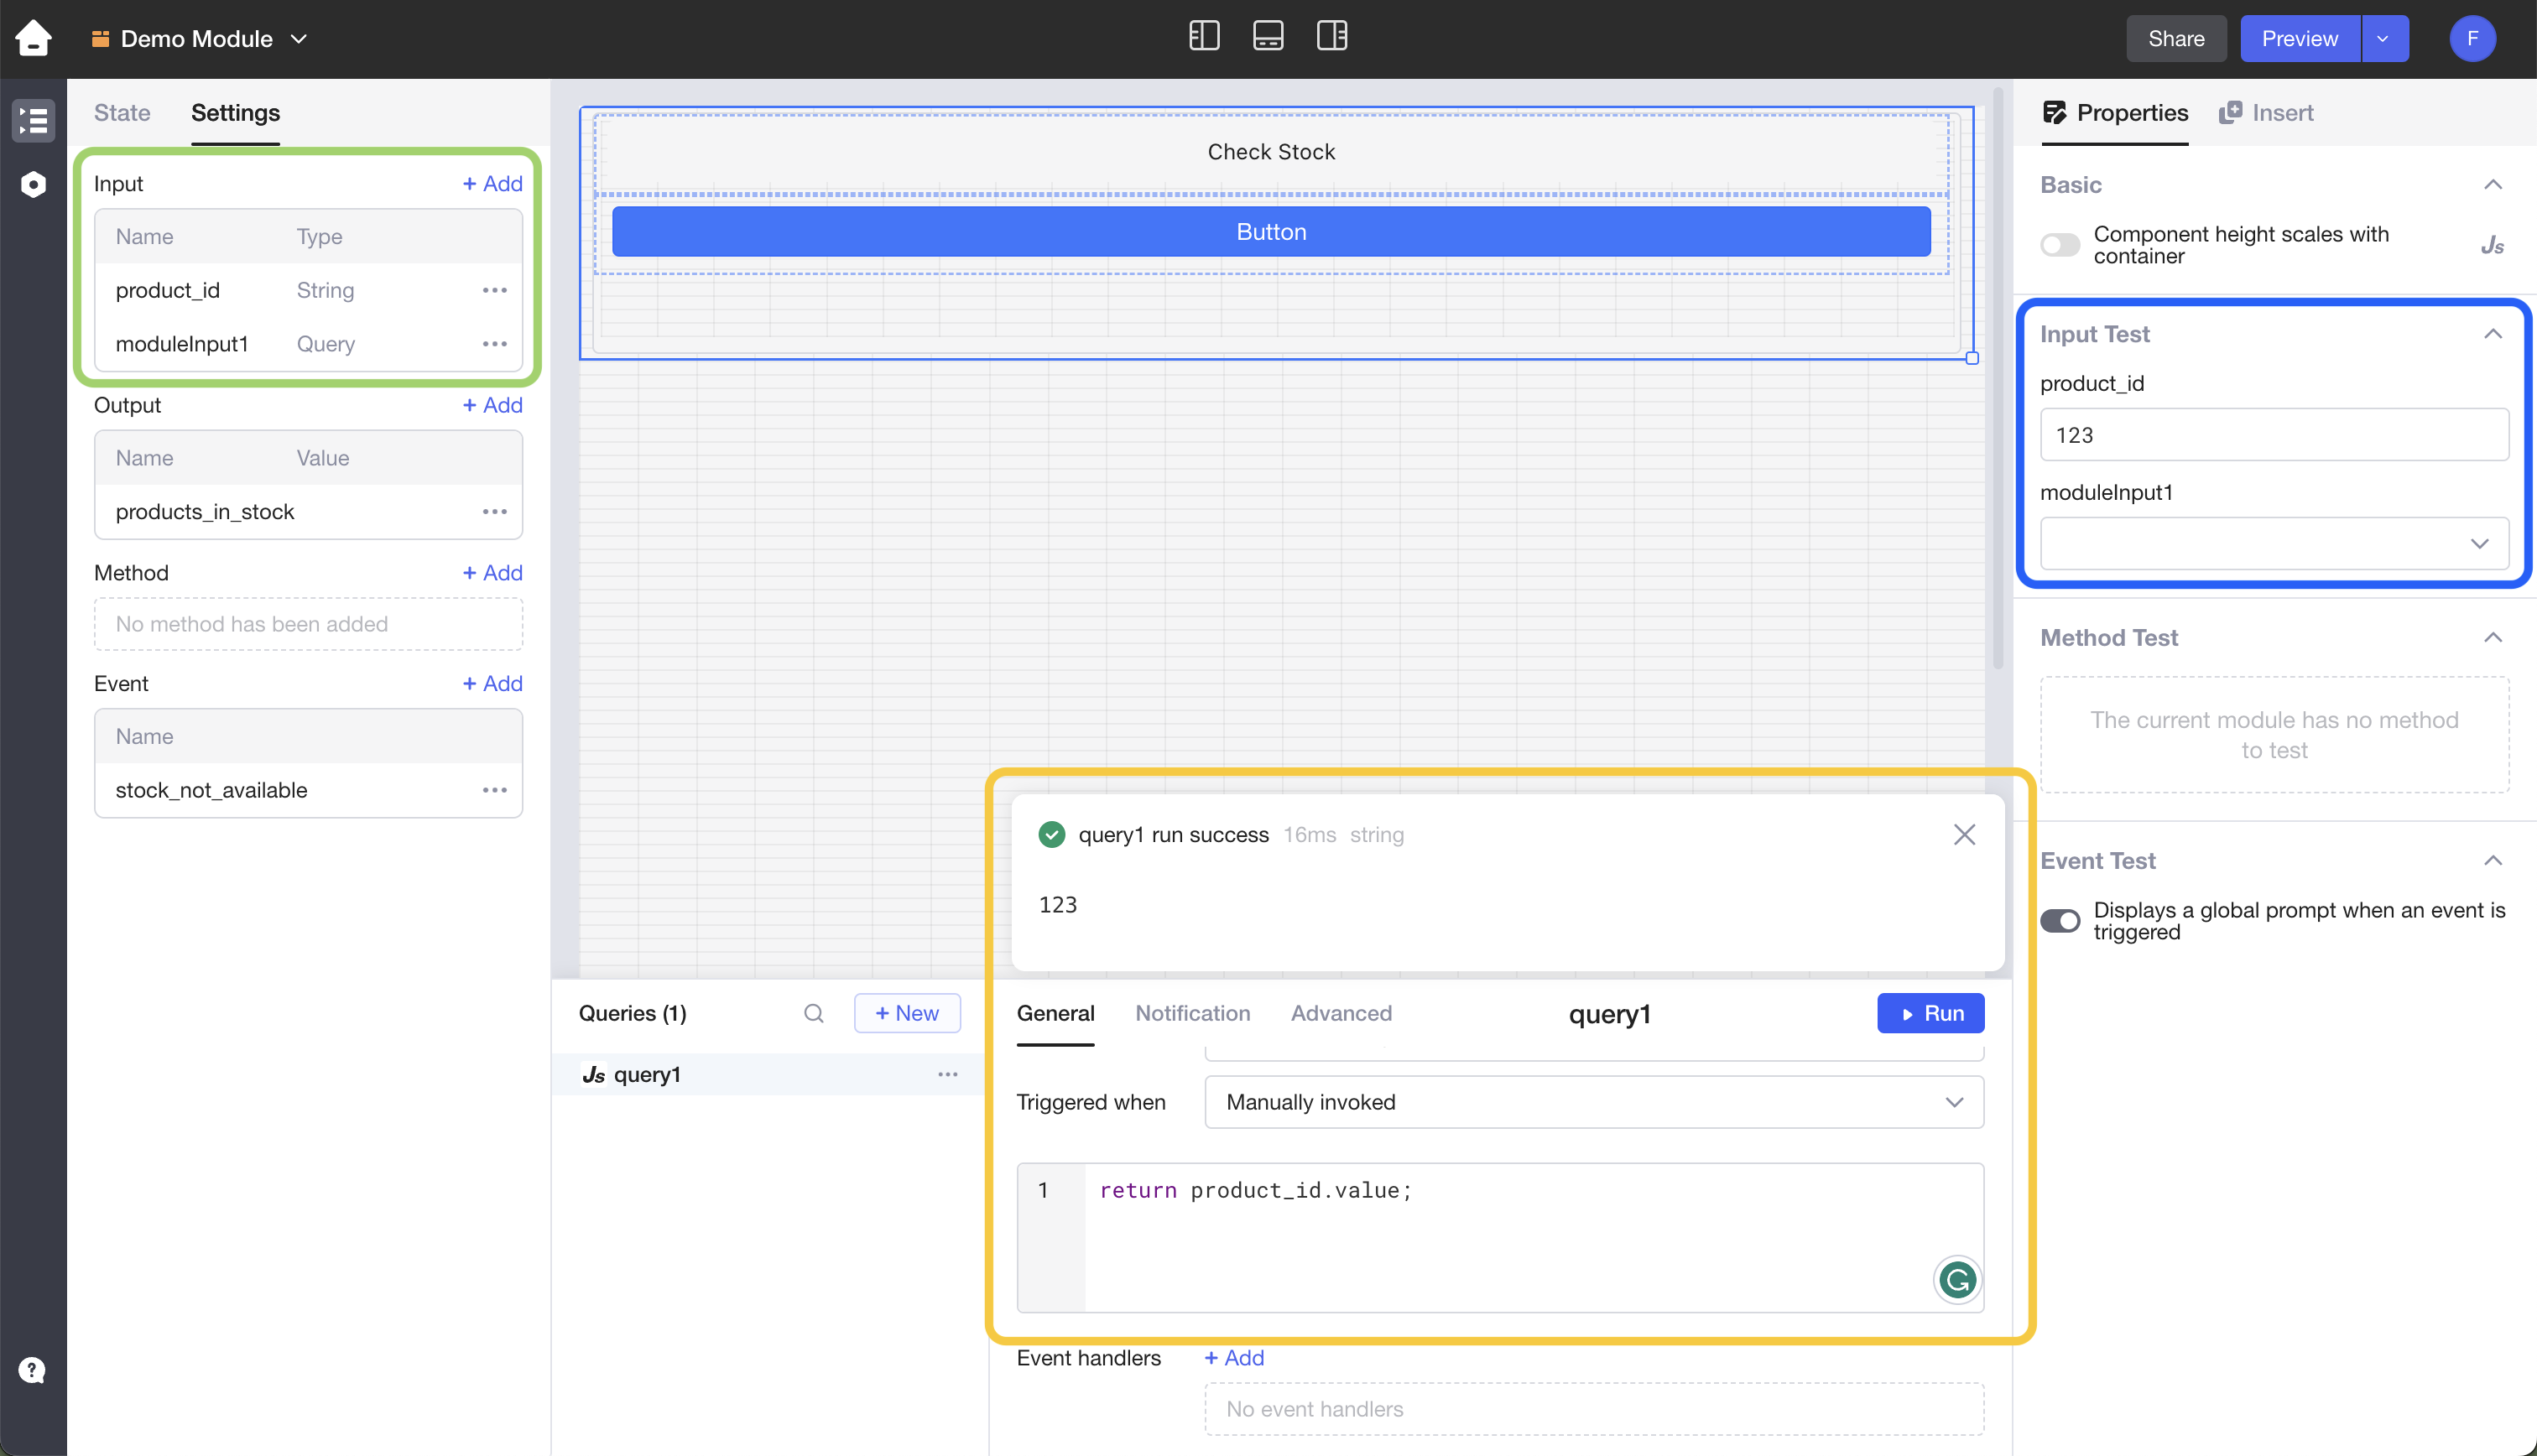Close the query1 run success notification
This screenshot has height=1456, width=2537.
pyautogui.click(x=1964, y=834)
